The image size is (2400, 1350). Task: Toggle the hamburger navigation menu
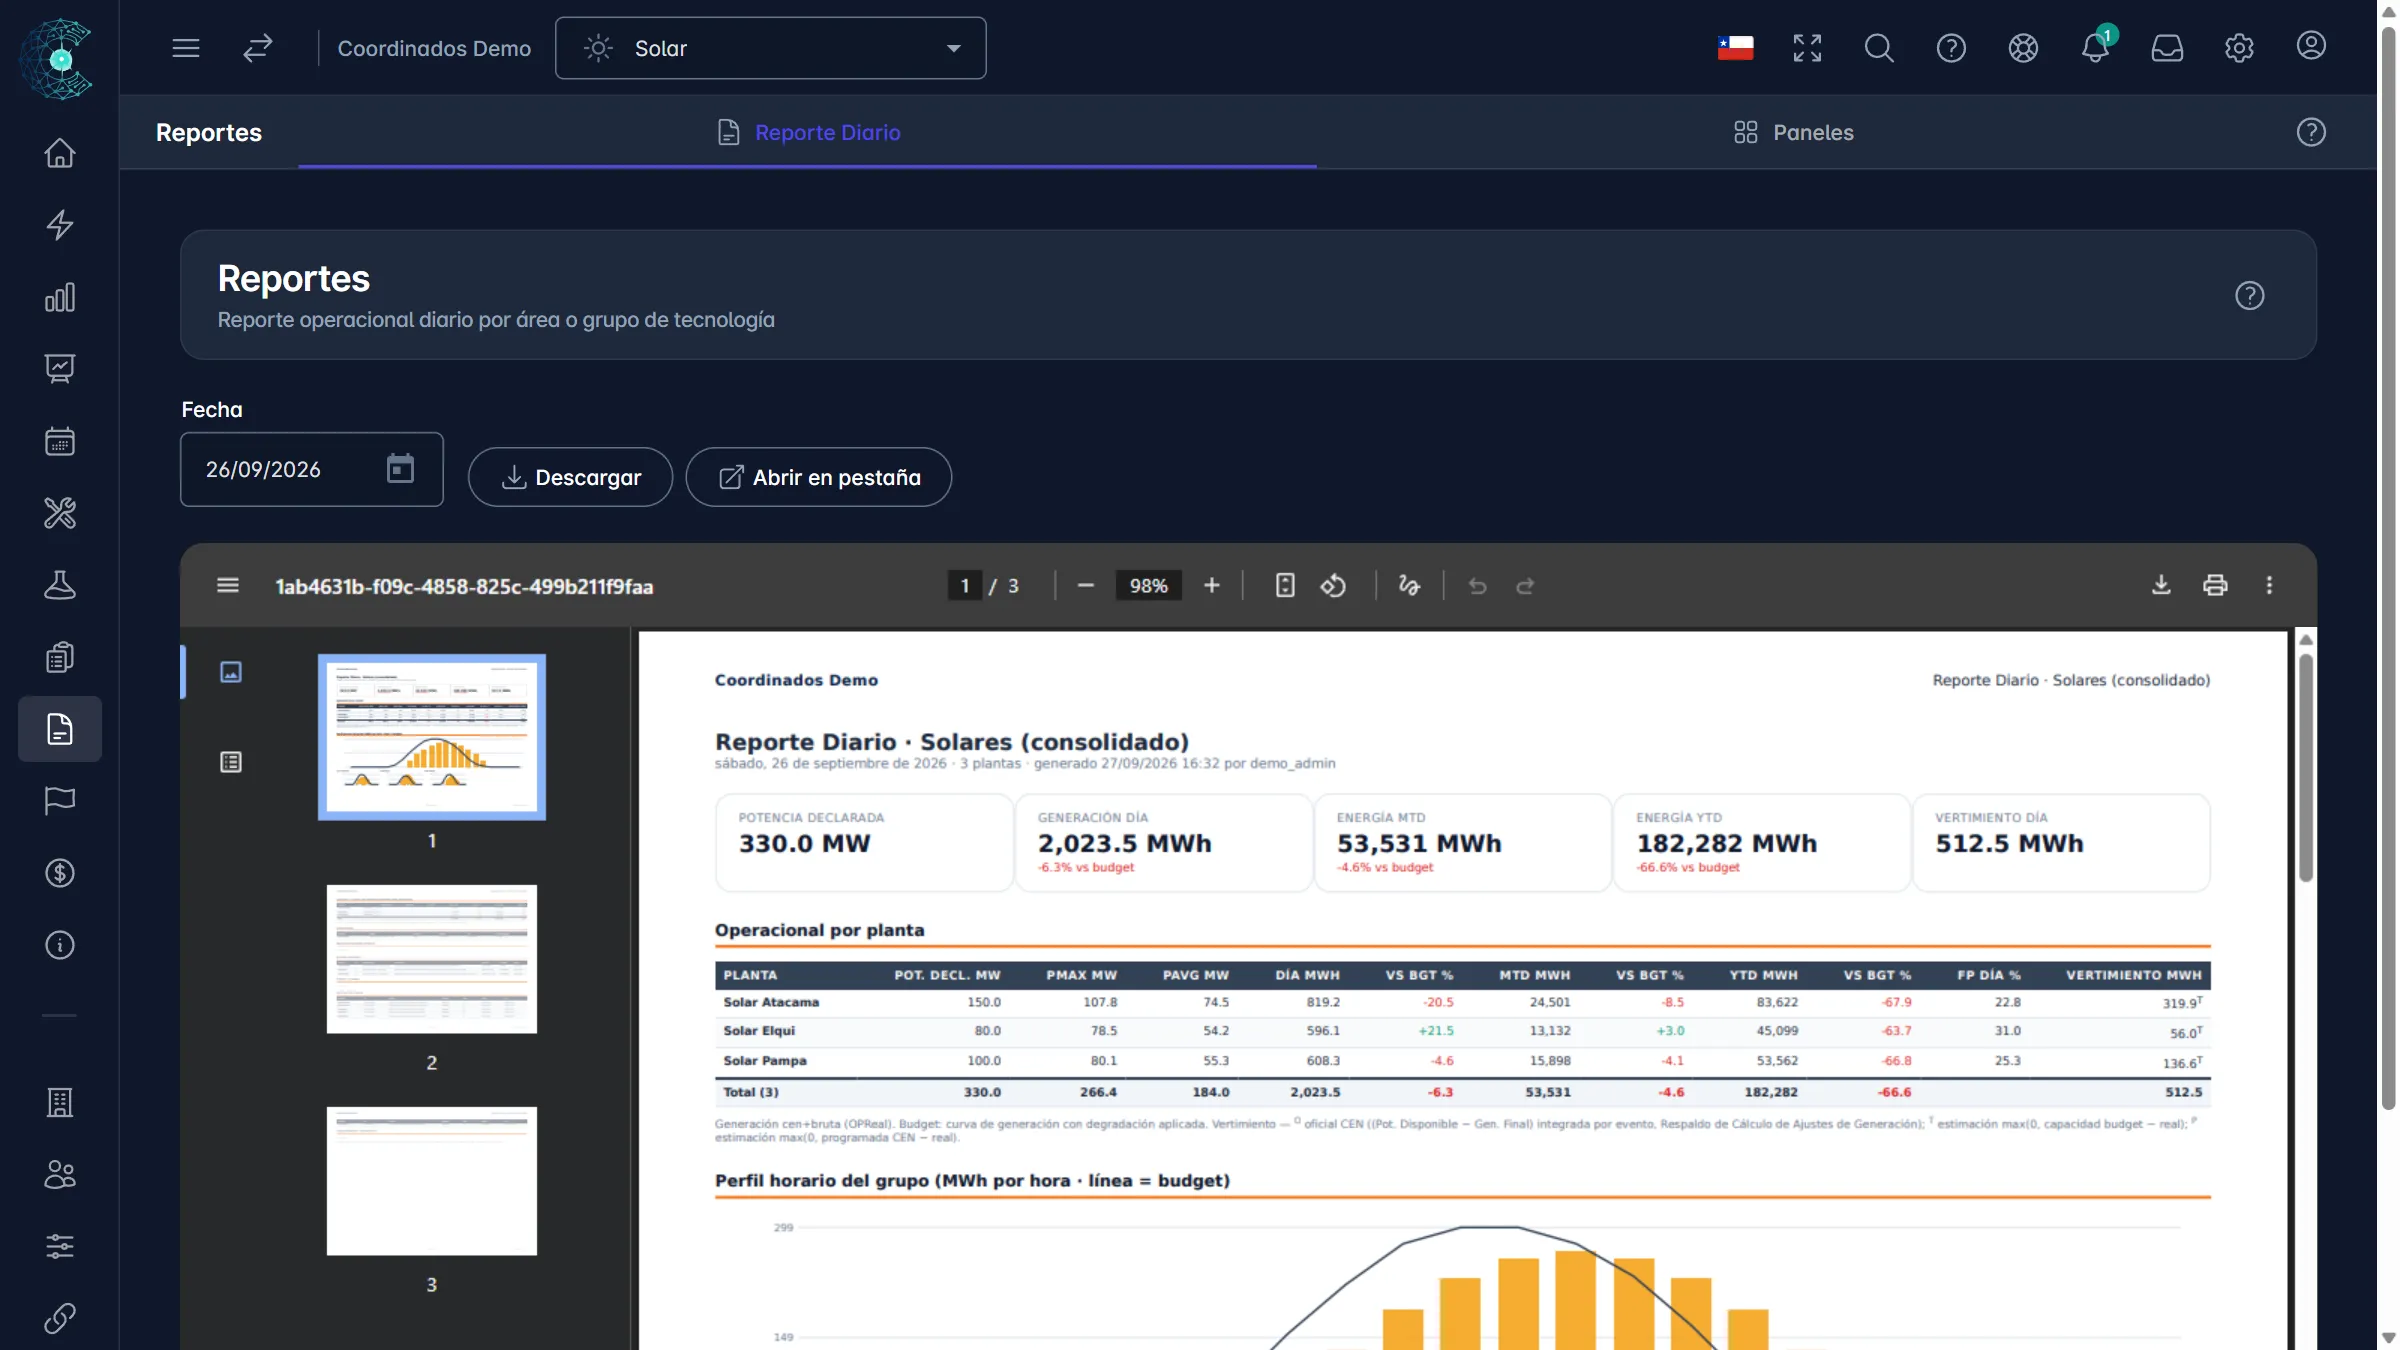coord(186,48)
